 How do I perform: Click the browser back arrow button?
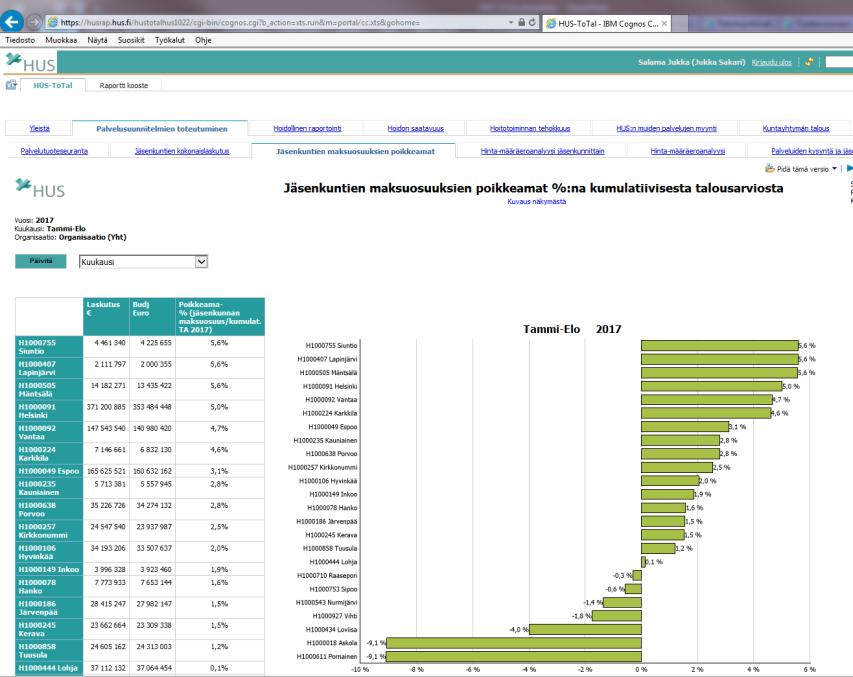click(x=11, y=22)
